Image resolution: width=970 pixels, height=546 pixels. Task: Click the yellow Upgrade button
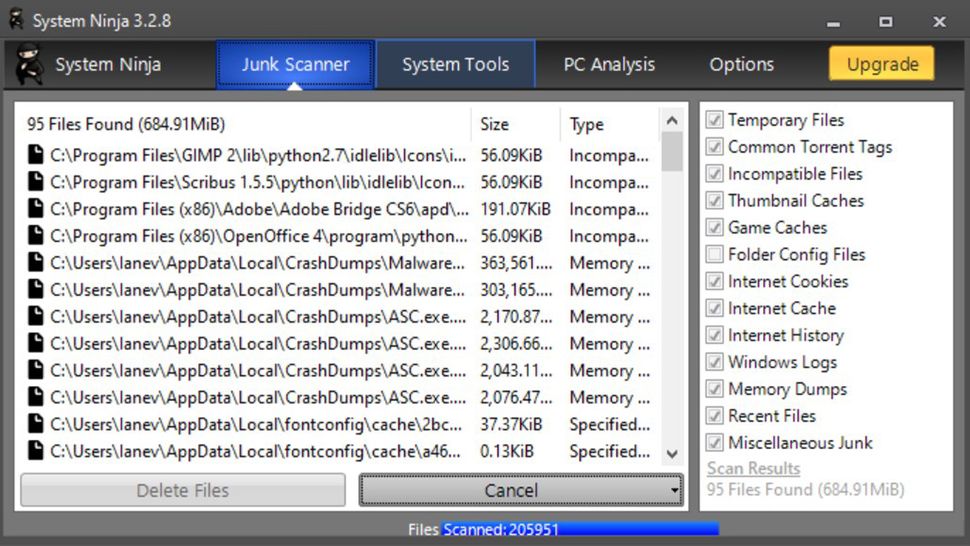point(882,64)
